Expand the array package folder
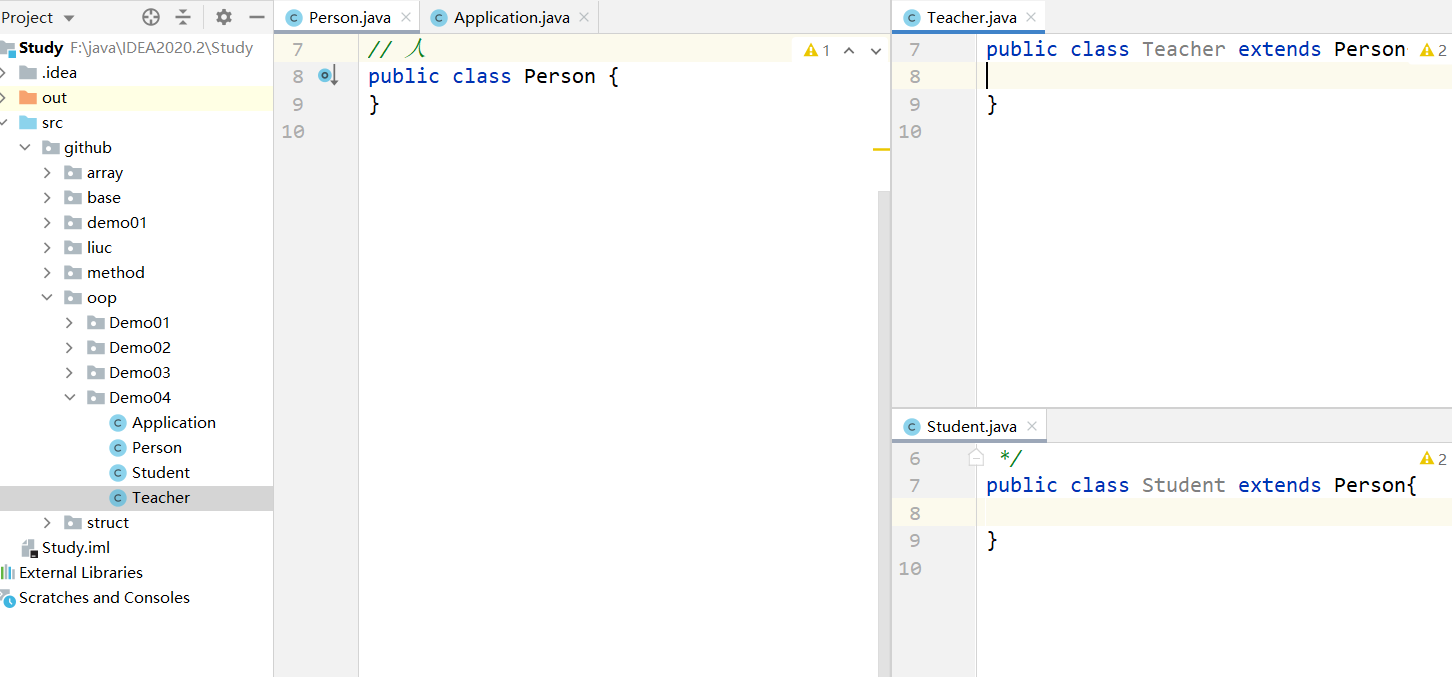1452x677 pixels. point(47,173)
